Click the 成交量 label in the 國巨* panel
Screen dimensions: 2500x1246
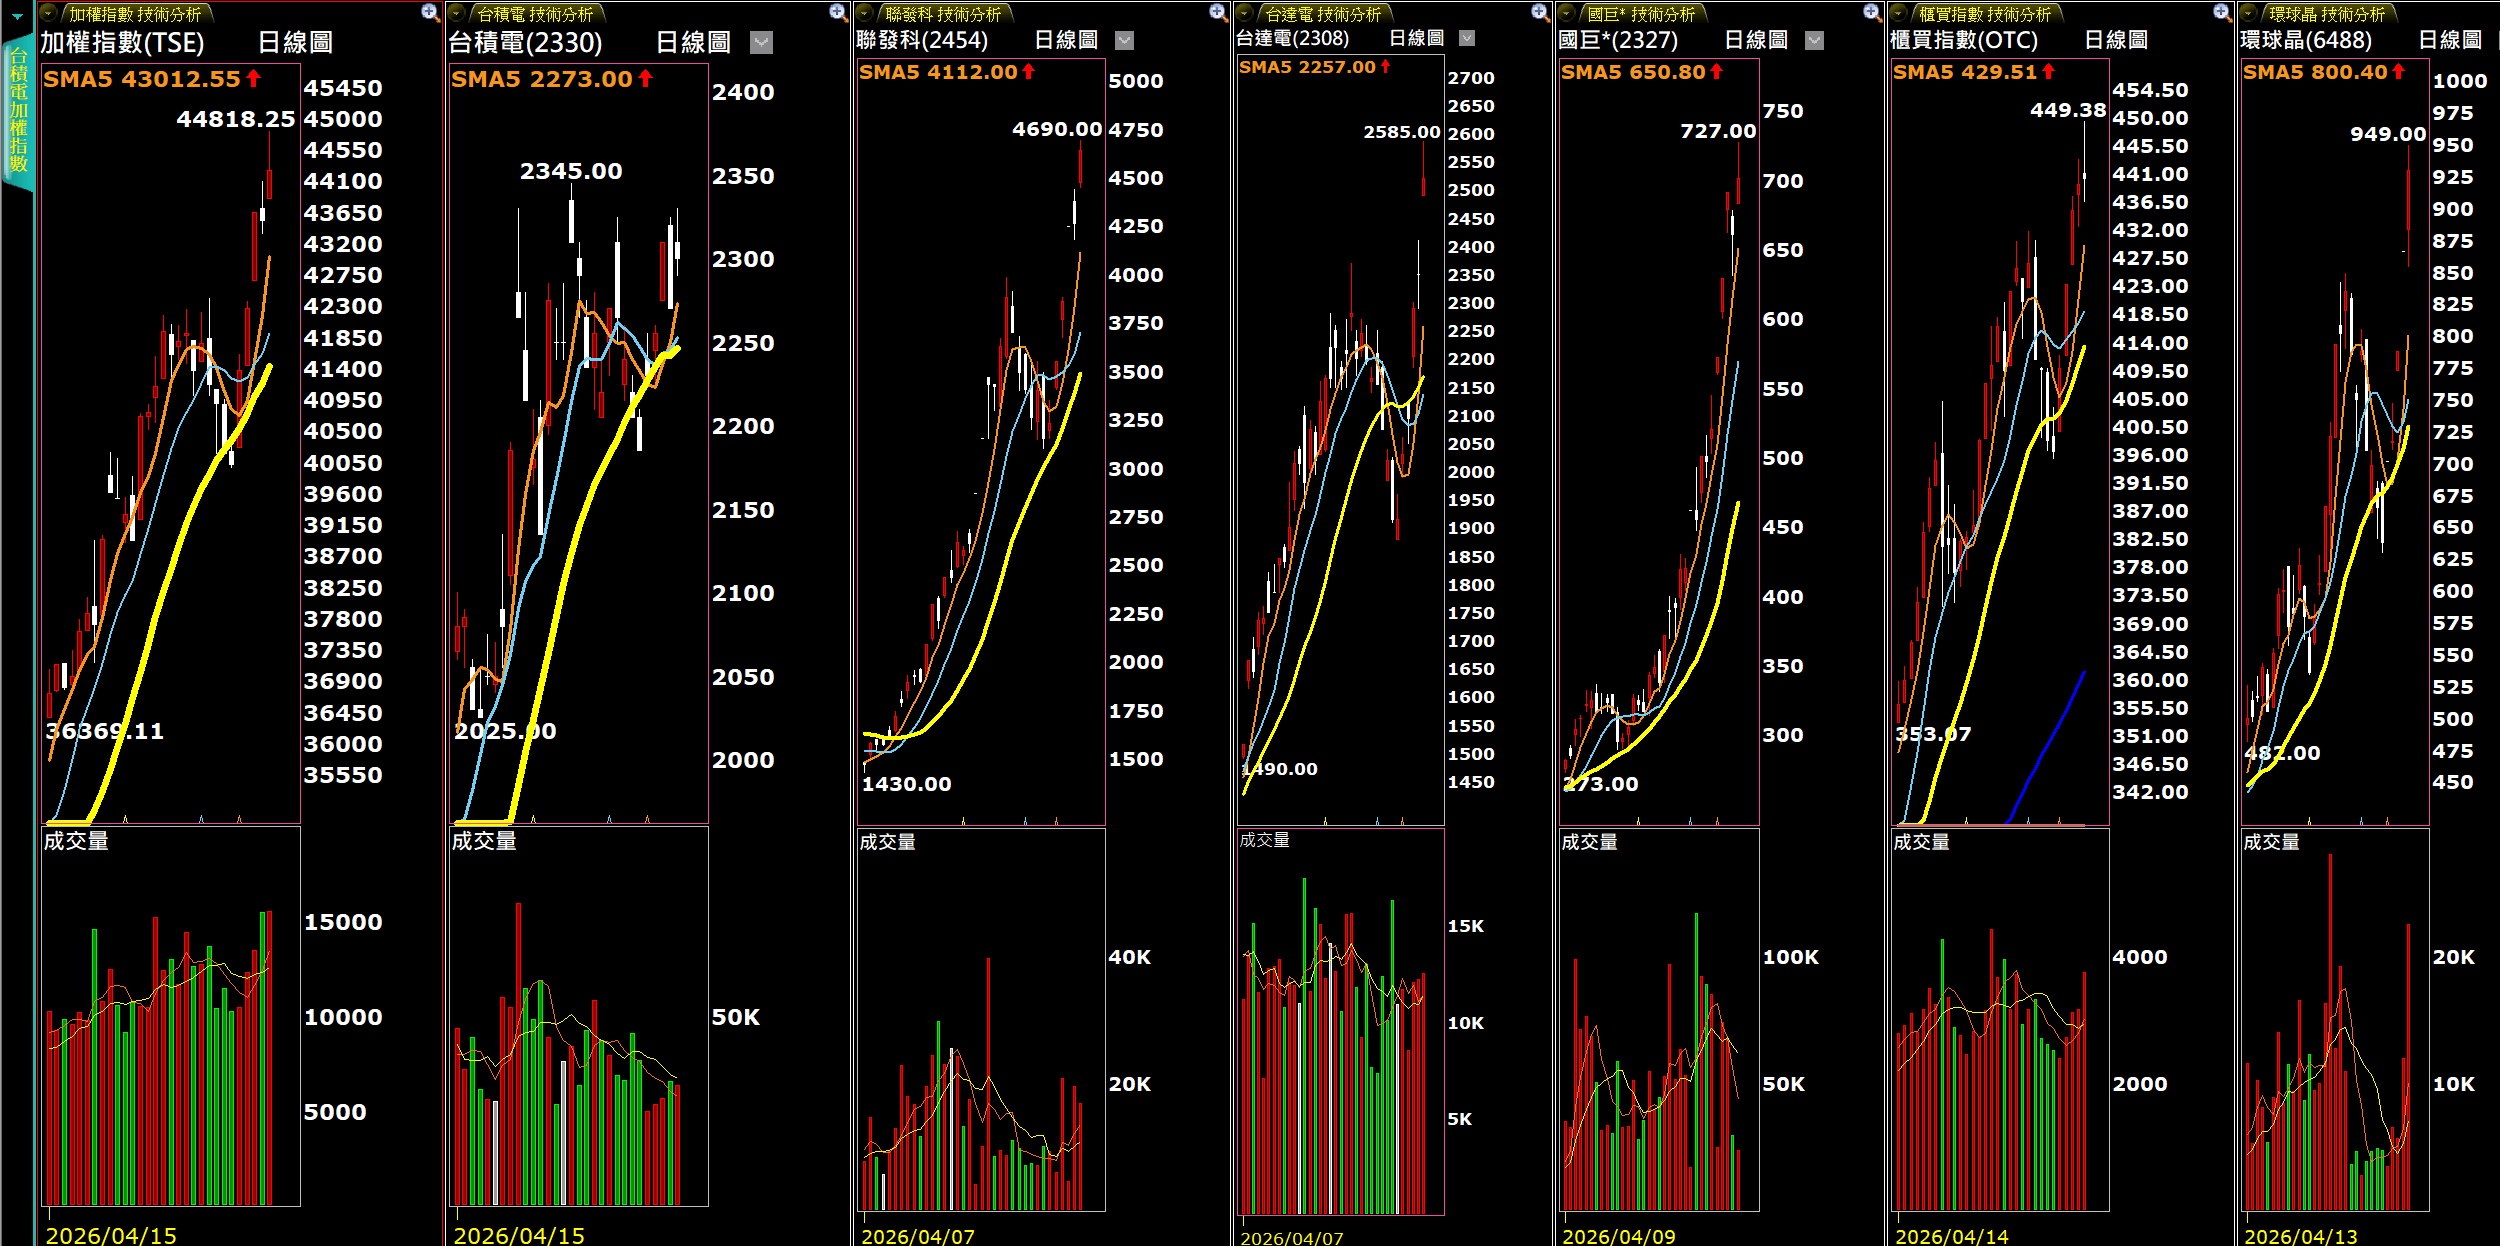[1590, 842]
